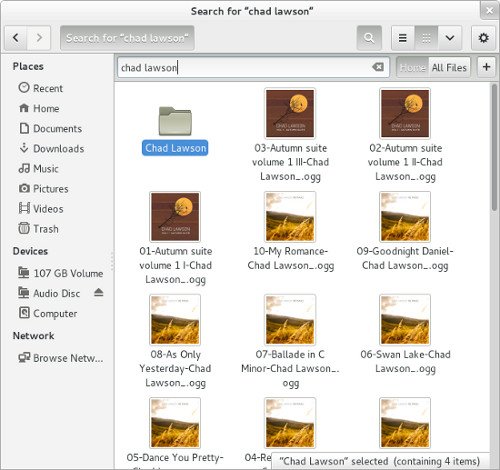500x470 pixels.
Task: Click the Search for "chad lawson" path button
Action: pos(127,38)
